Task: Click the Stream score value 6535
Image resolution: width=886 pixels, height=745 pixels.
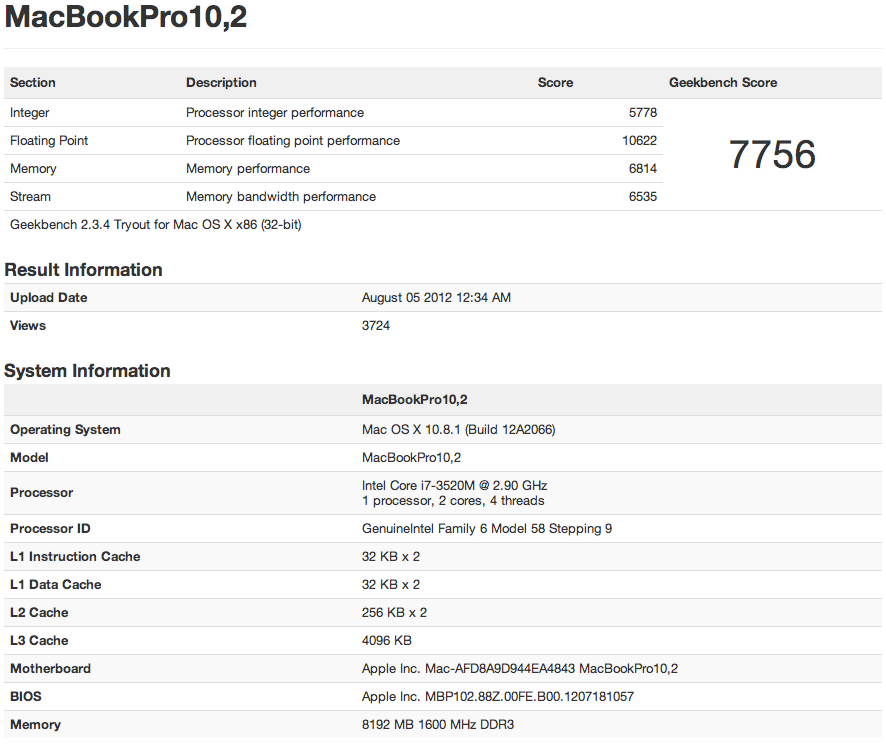Action: 642,197
